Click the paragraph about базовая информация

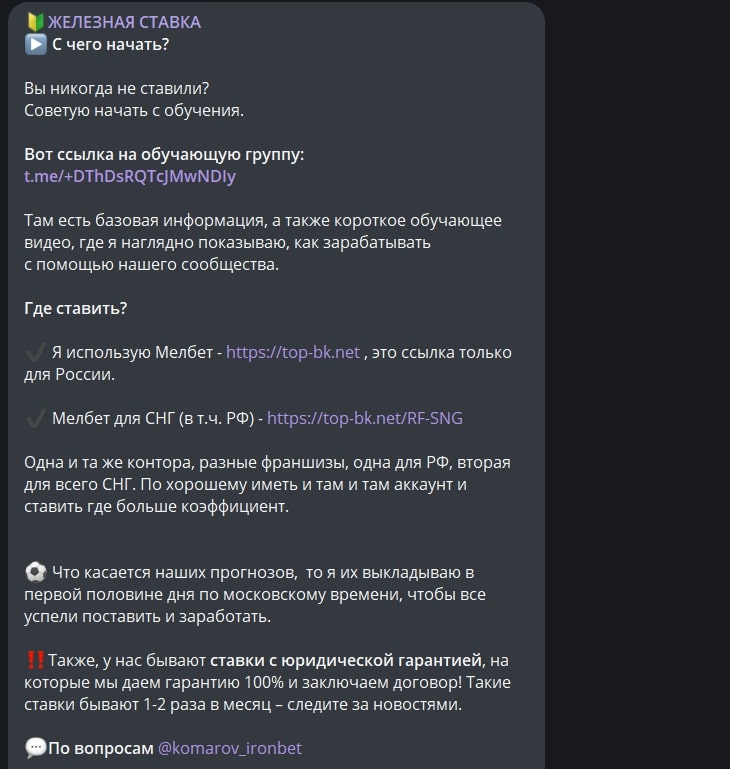pos(263,243)
